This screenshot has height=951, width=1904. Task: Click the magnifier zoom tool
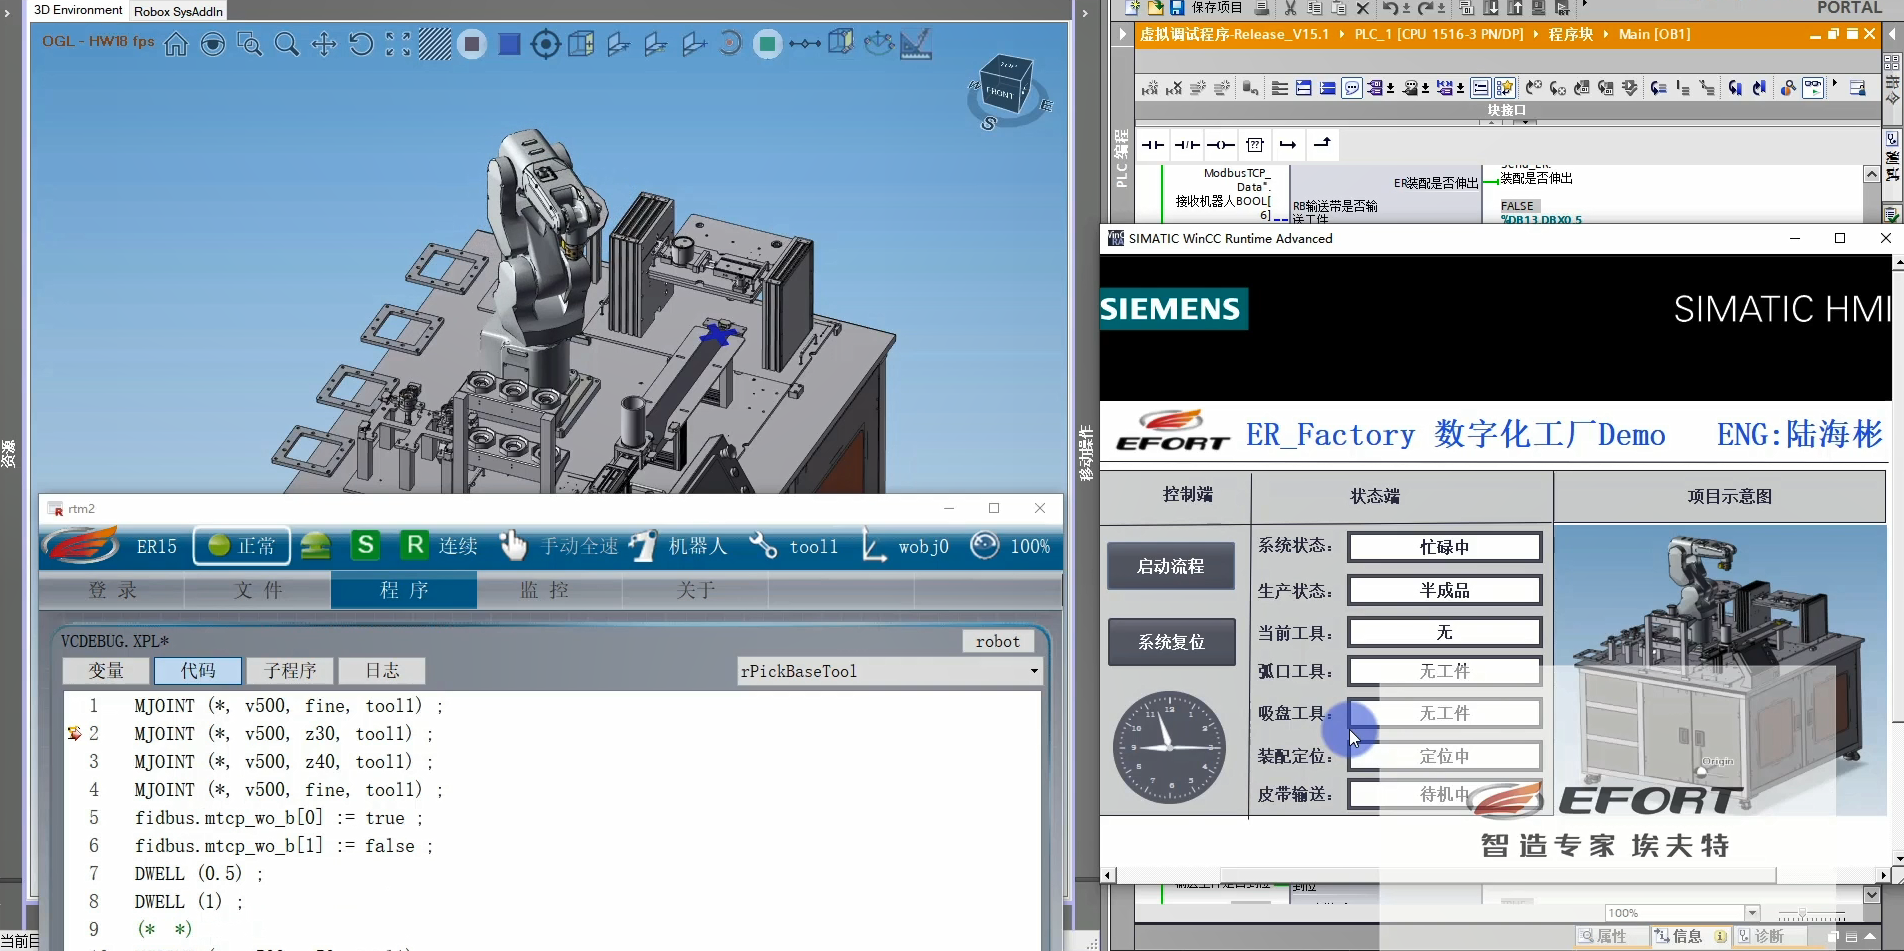point(287,45)
